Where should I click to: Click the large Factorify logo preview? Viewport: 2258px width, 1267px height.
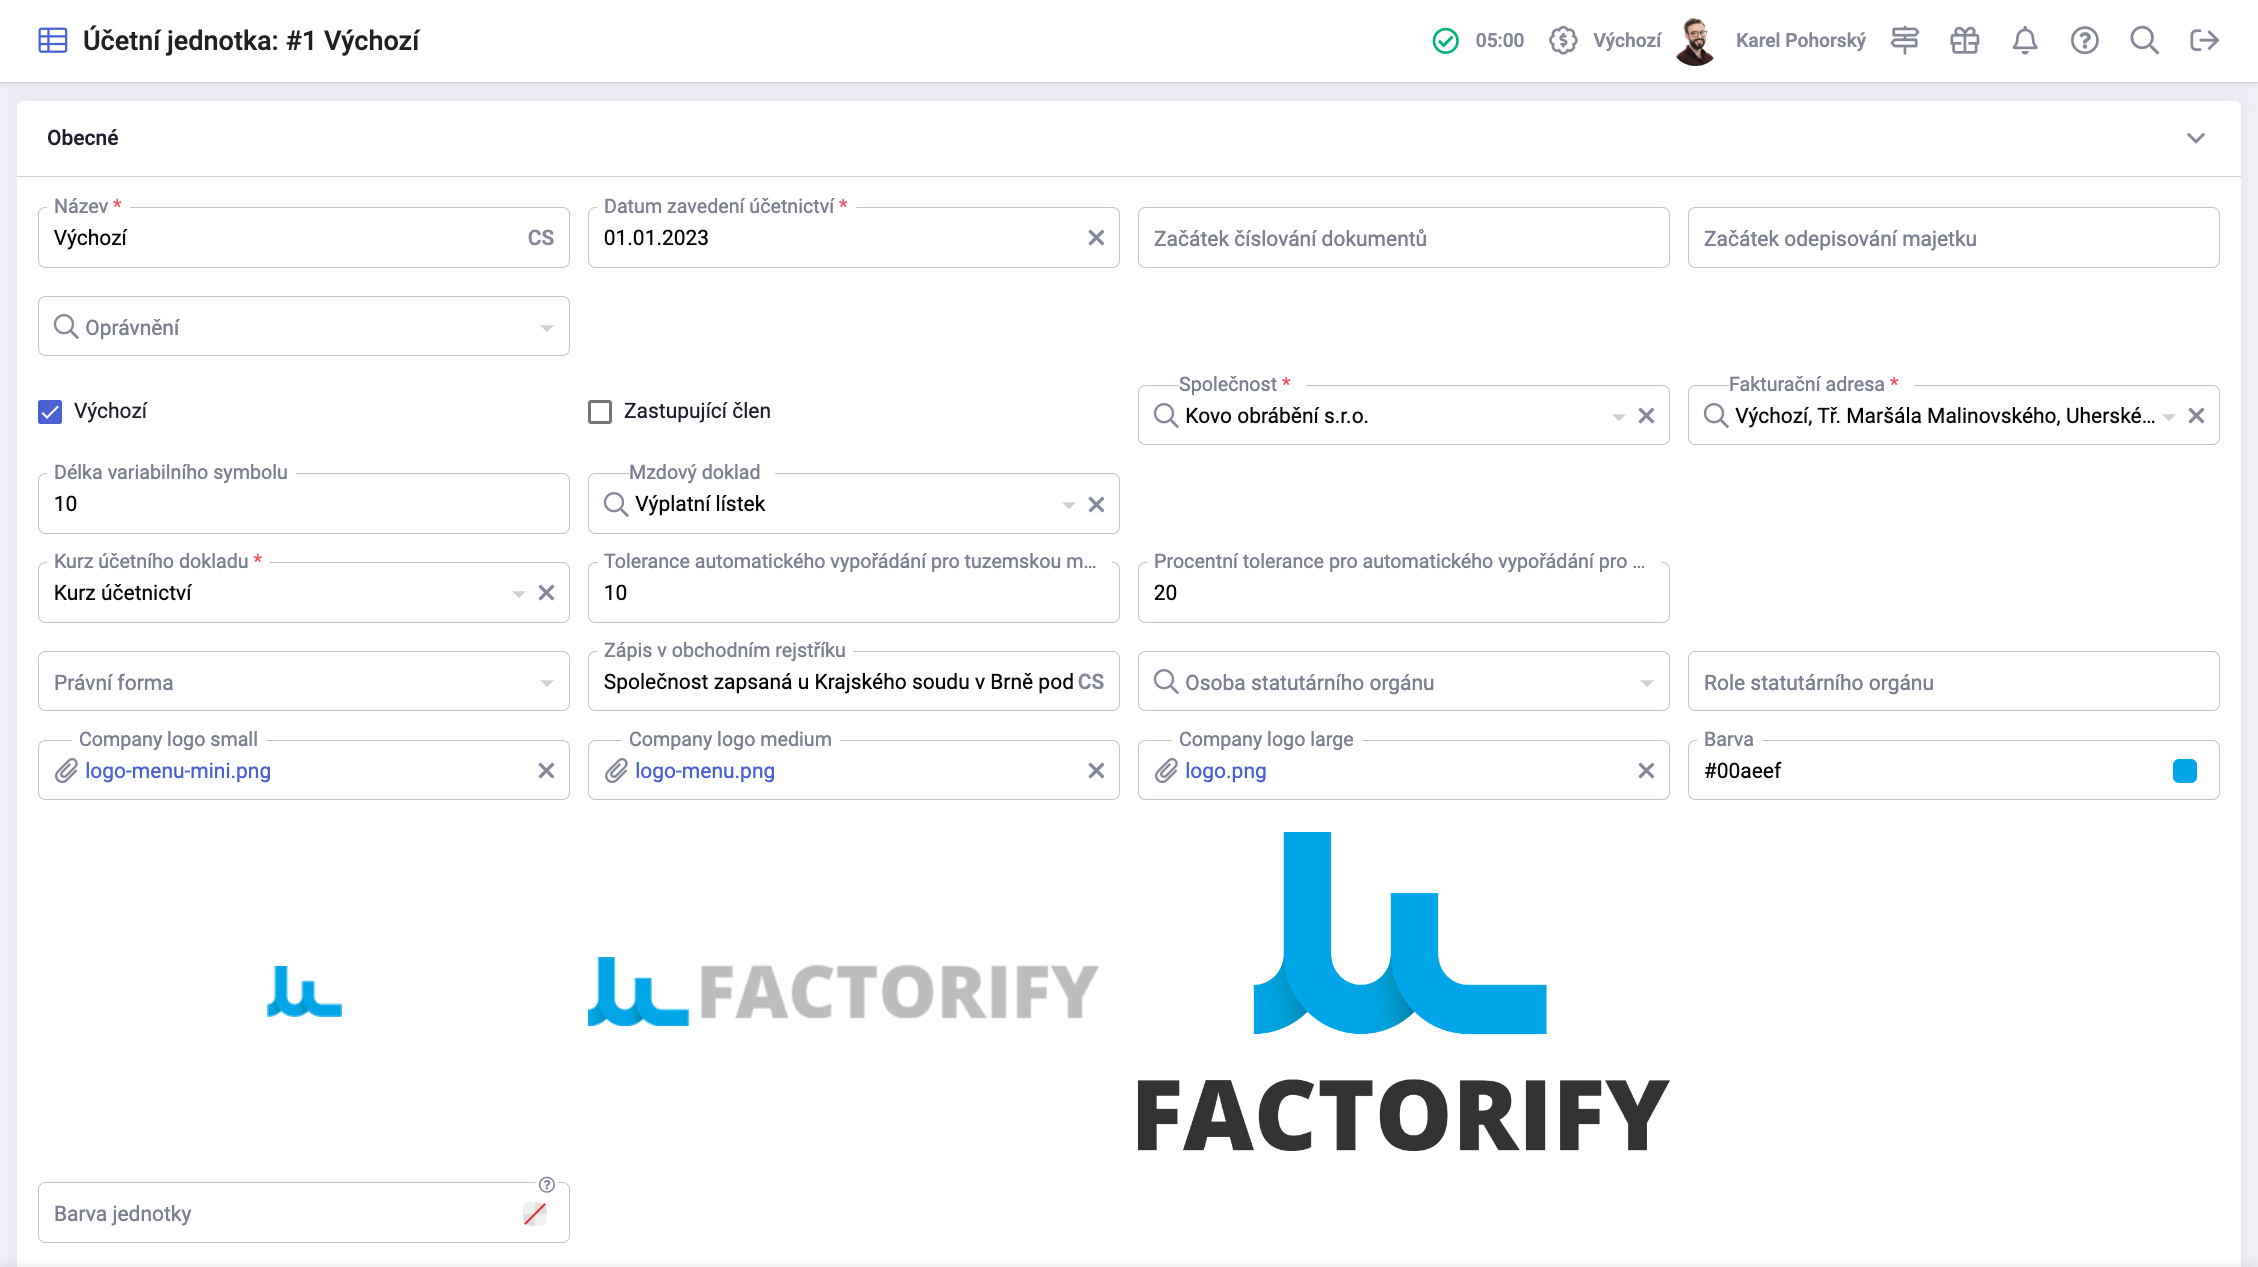click(1403, 992)
